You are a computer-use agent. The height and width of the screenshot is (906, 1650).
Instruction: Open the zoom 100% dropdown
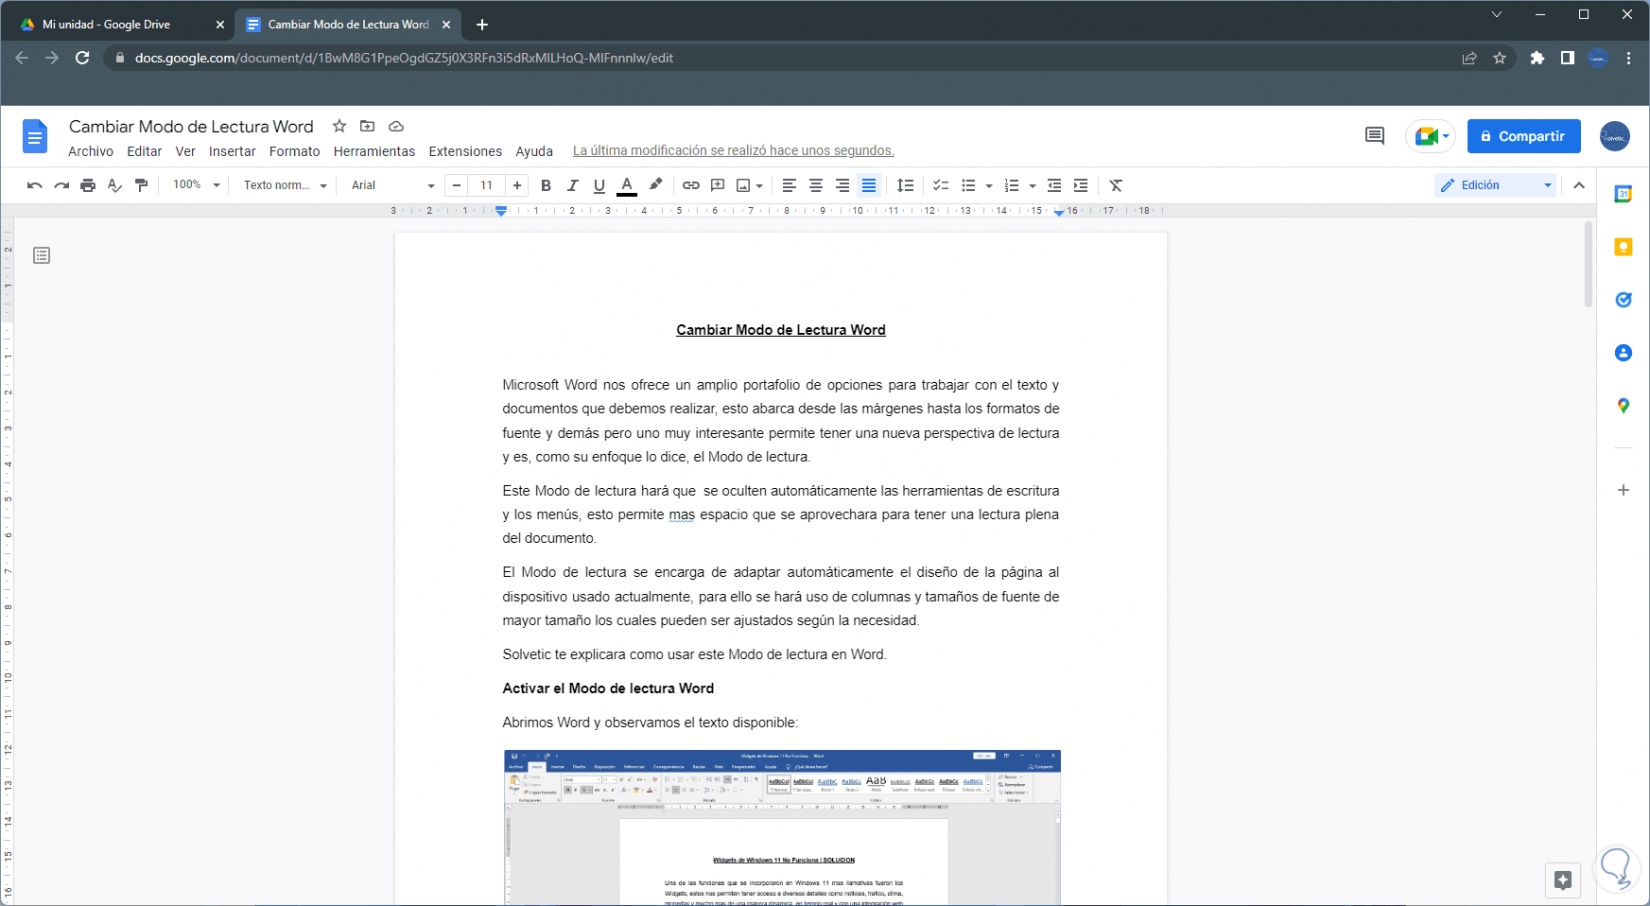click(196, 185)
